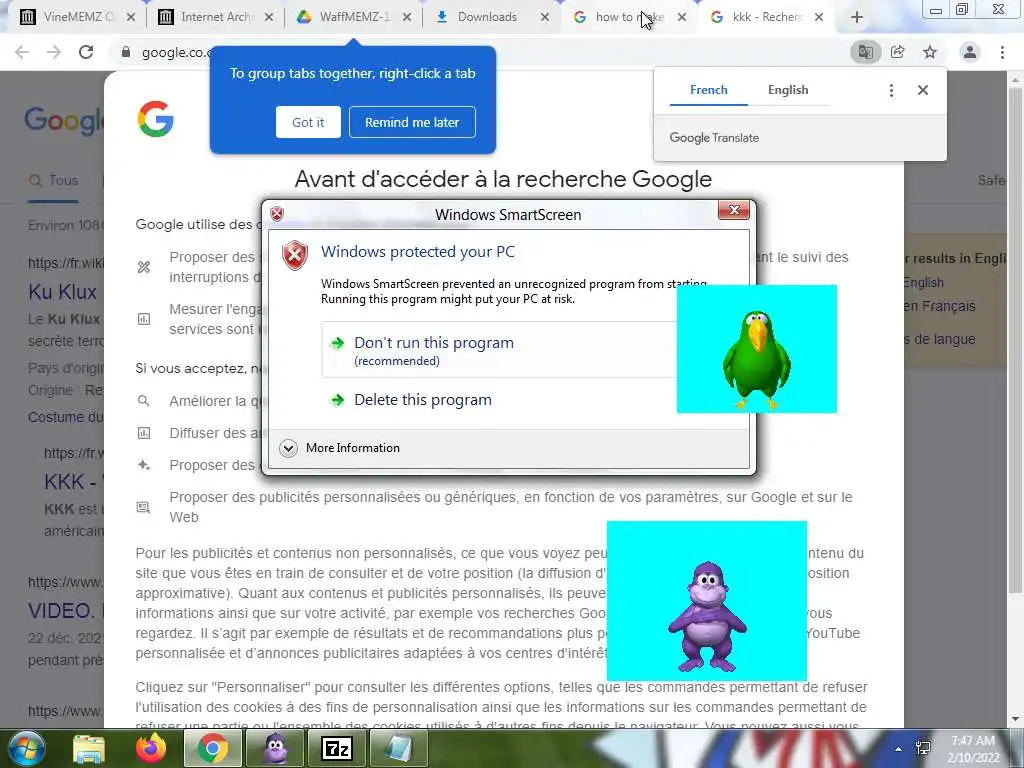Open the Bonzi Buddy taskbar icon
The width and height of the screenshot is (1024, 768).
click(275, 748)
